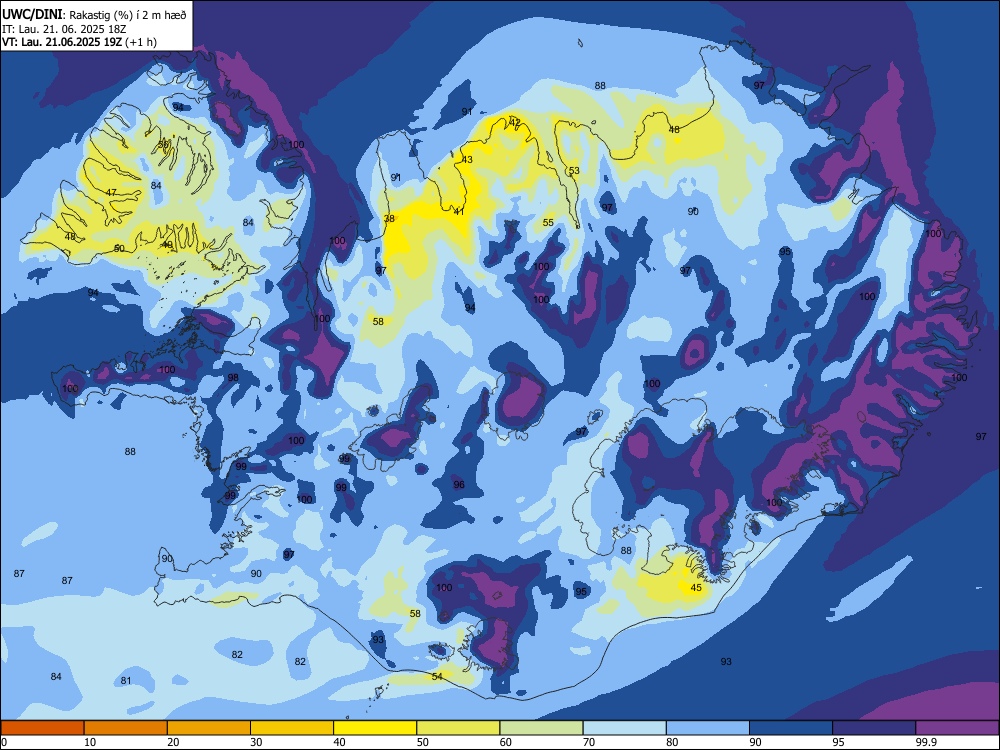Click the '38' humidity value on the map
This screenshot has height=750, width=1000.
(x=389, y=218)
